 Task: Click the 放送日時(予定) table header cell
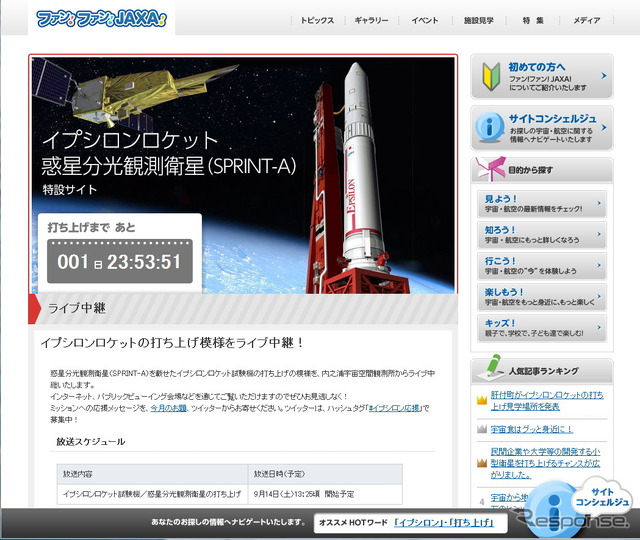(325, 474)
